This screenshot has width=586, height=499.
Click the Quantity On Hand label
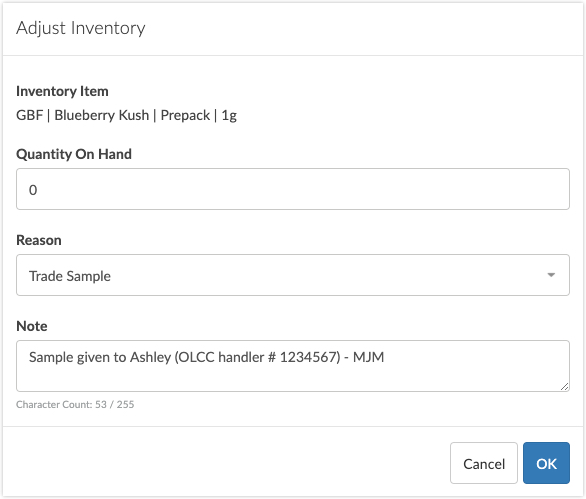pyautogui.click(x=74, y=154)
